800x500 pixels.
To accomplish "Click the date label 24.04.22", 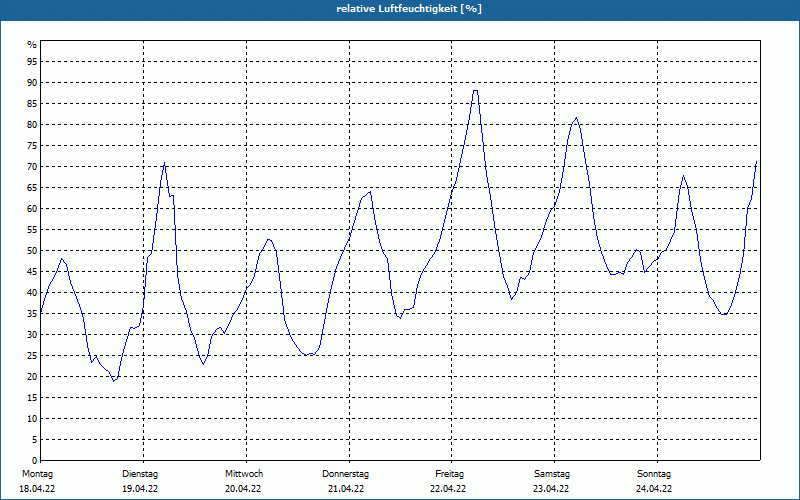I will pos(654,489).
